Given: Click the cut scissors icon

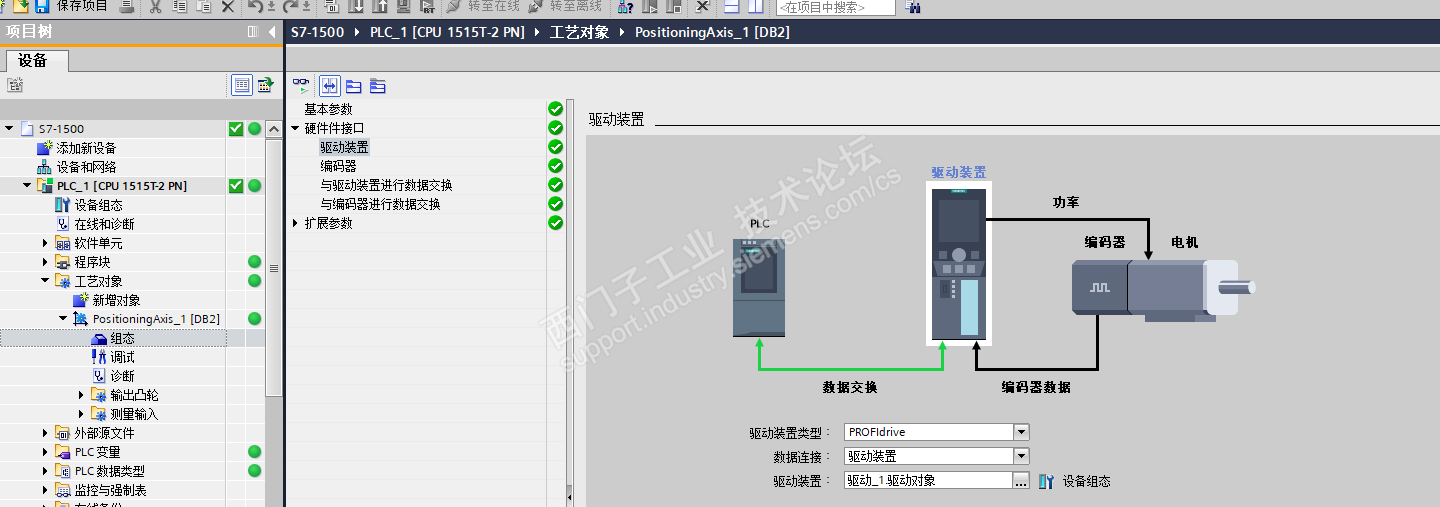Looking at the screenshot, I should (155, 6).
